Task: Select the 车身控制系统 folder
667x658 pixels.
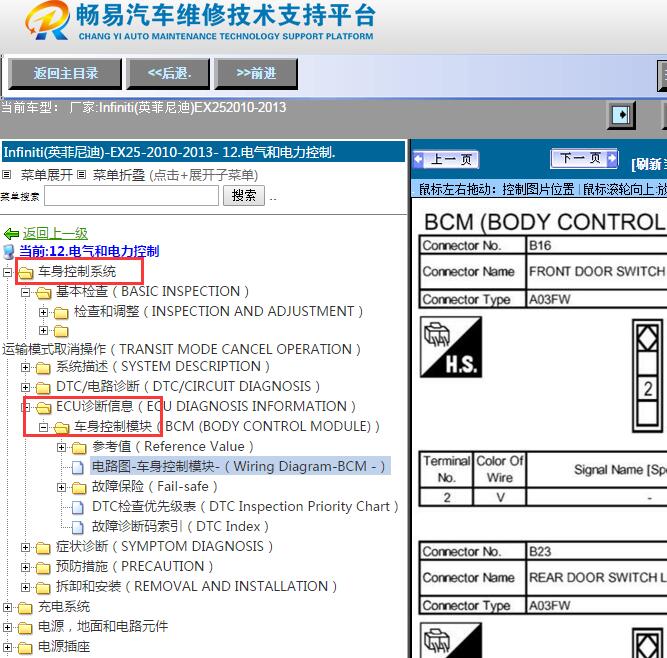Action: 77,271
